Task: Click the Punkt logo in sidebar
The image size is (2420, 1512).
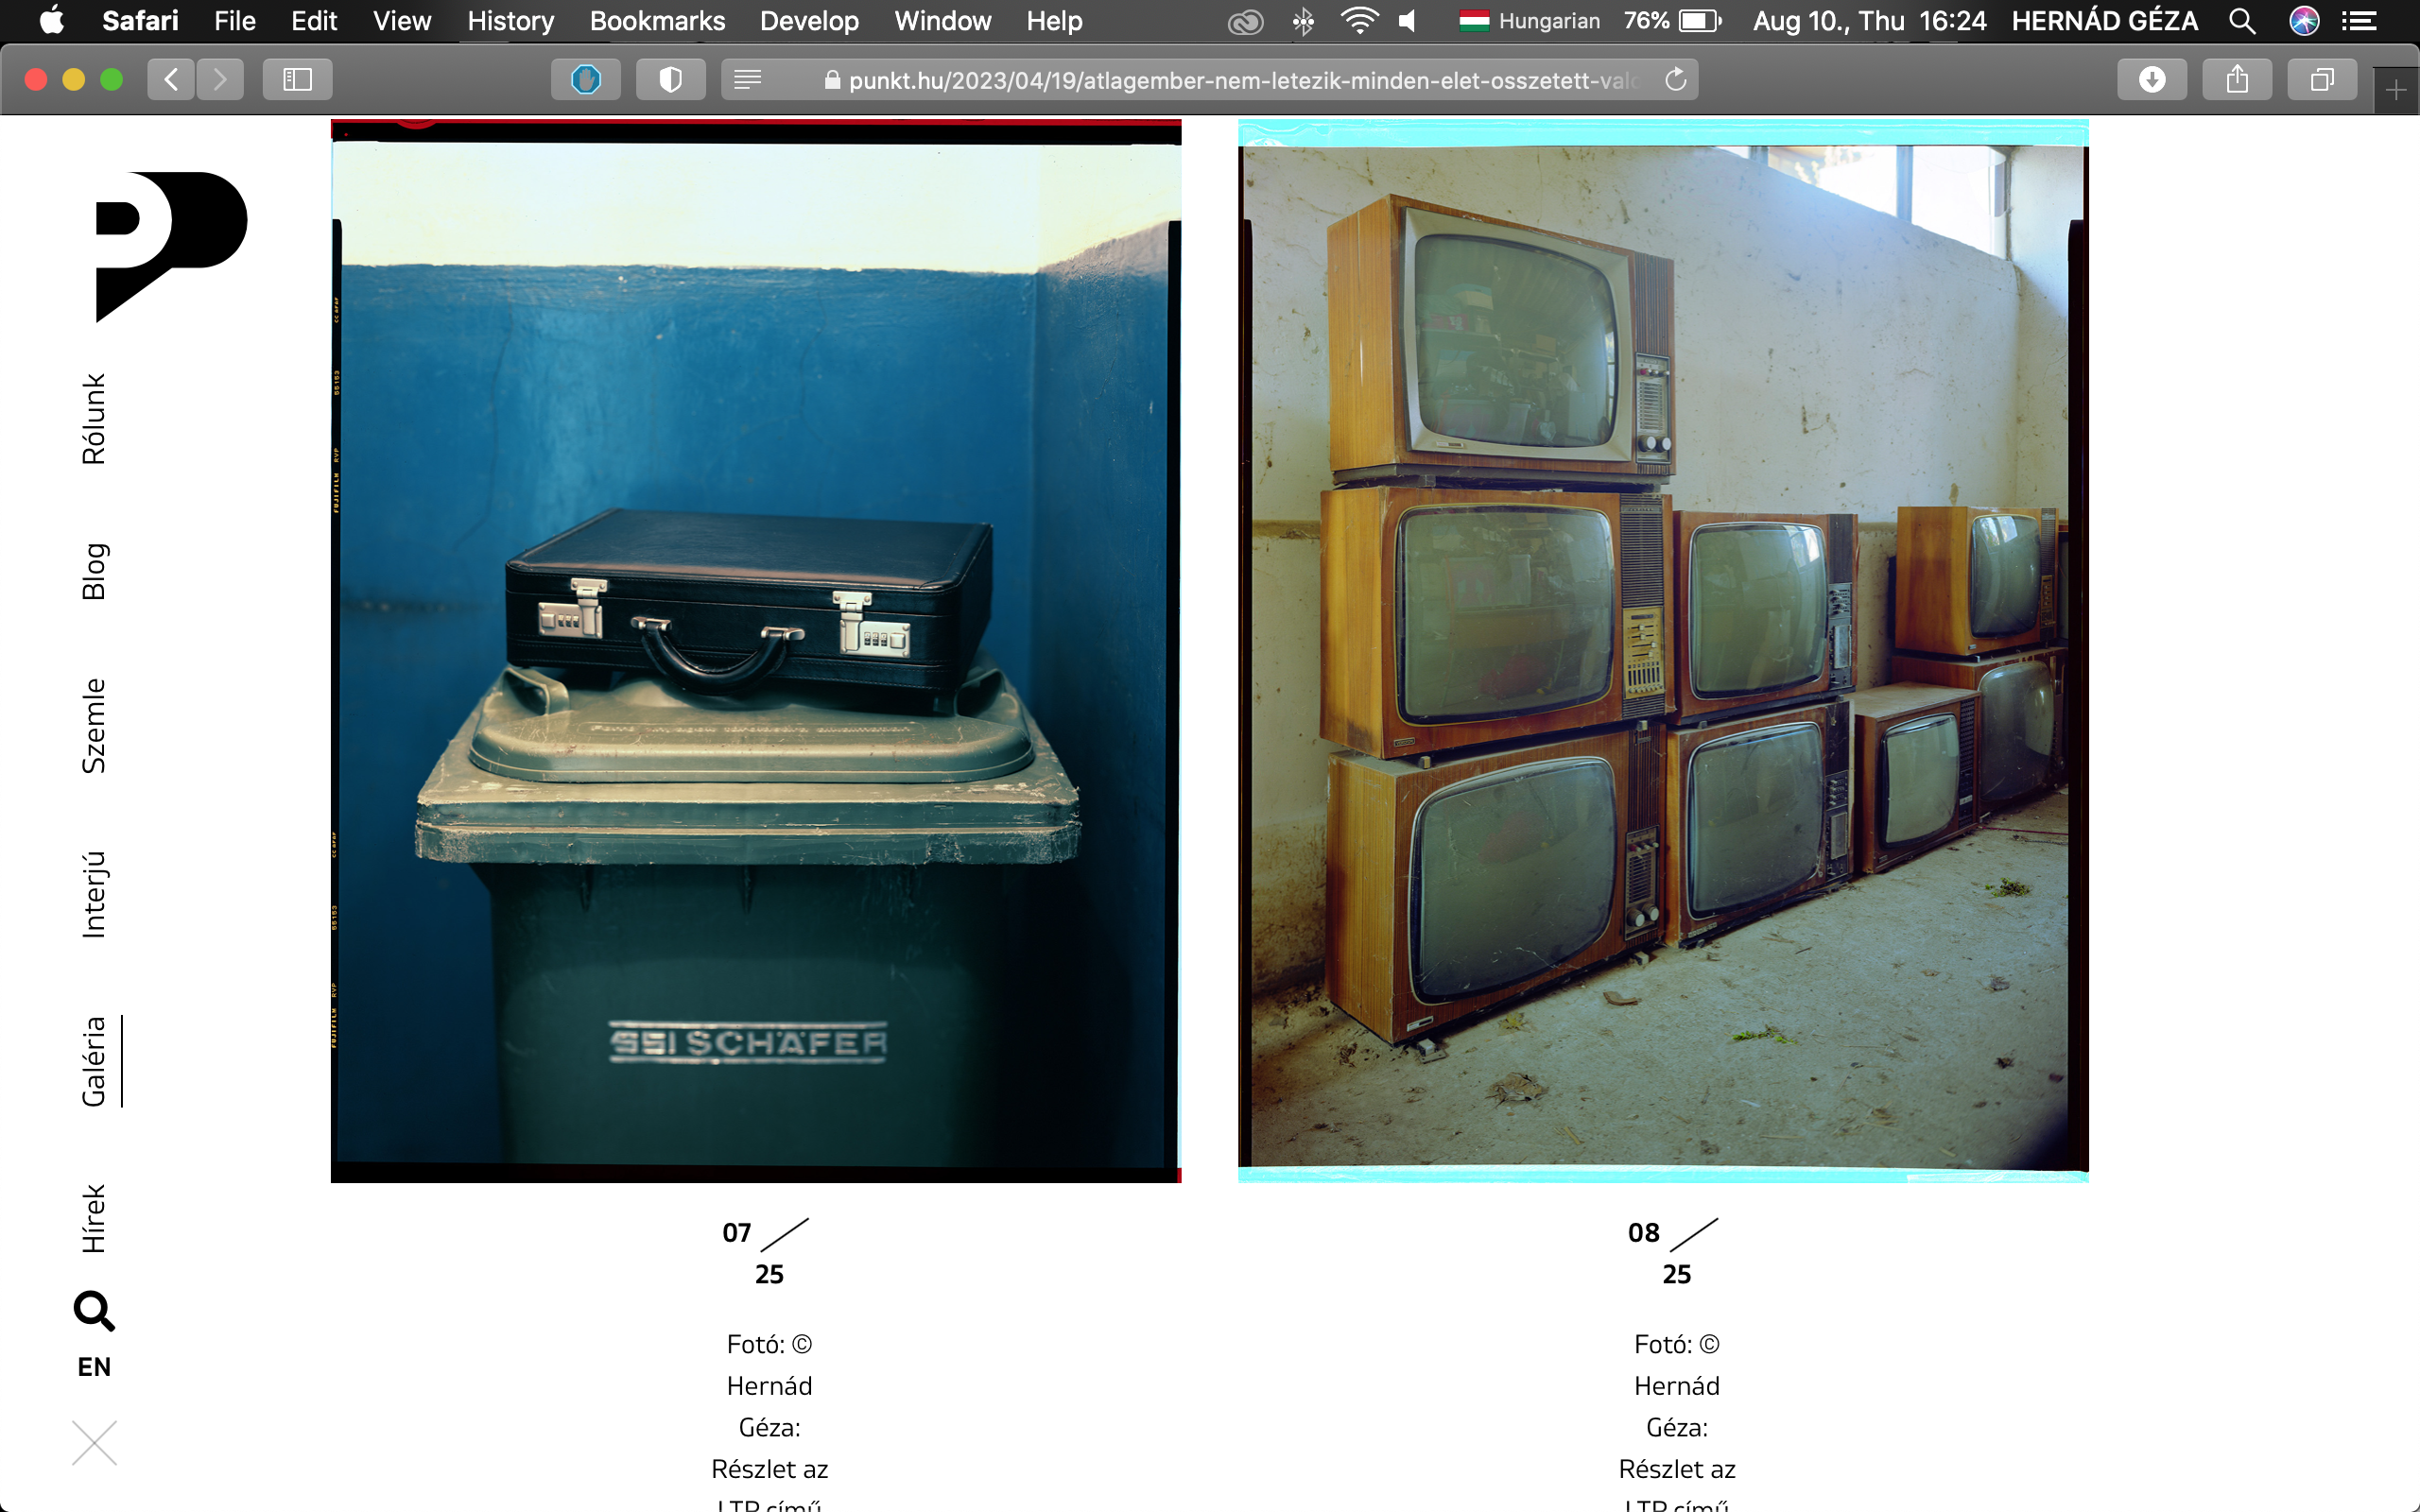Action: click(171, 247)
